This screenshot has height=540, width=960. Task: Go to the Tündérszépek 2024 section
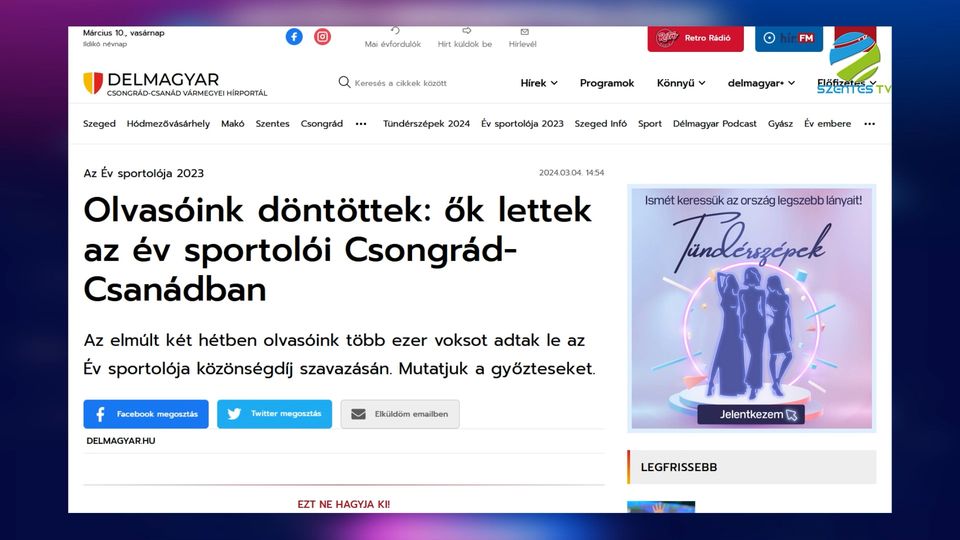pyautogui.click(x=426, y=124)
